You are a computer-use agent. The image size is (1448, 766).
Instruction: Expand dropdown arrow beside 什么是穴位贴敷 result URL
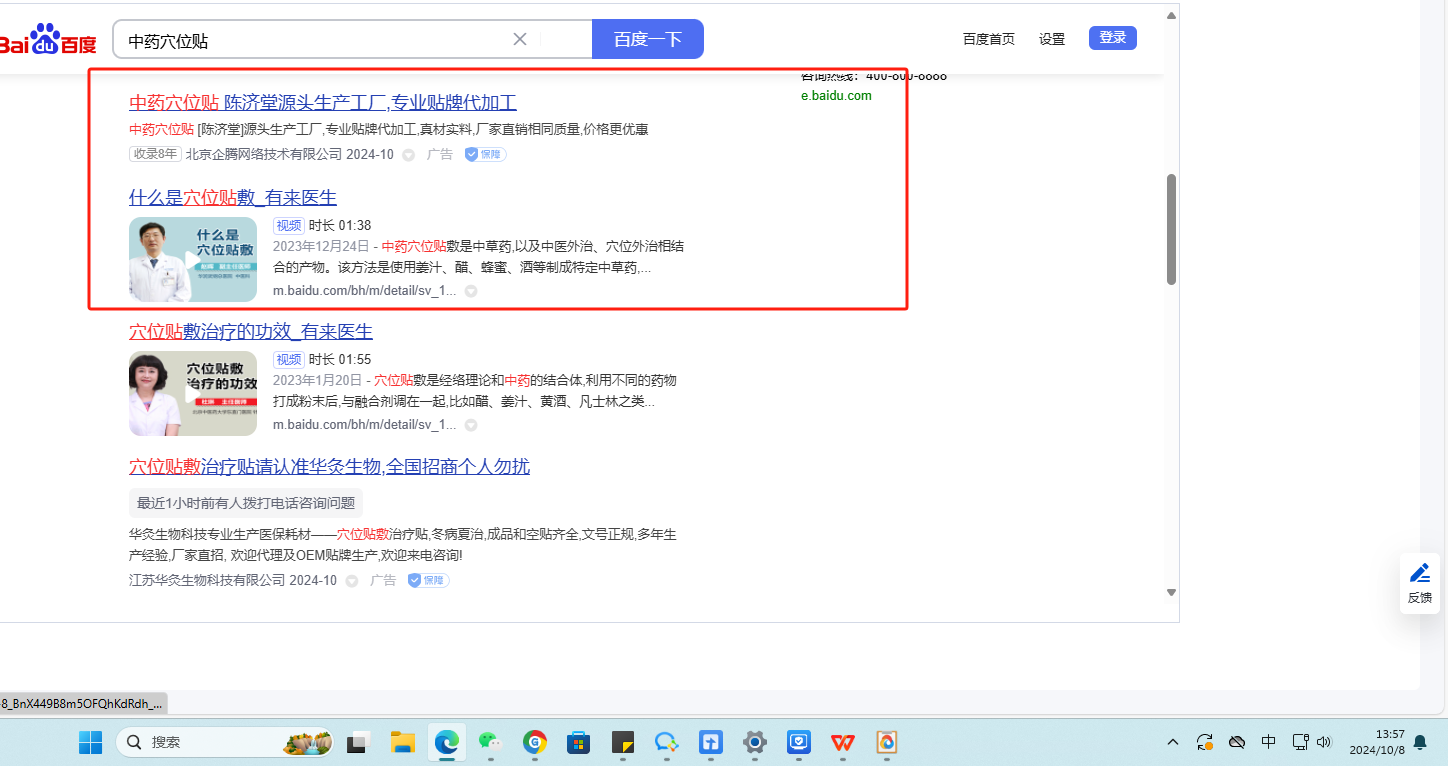point(471,291)
